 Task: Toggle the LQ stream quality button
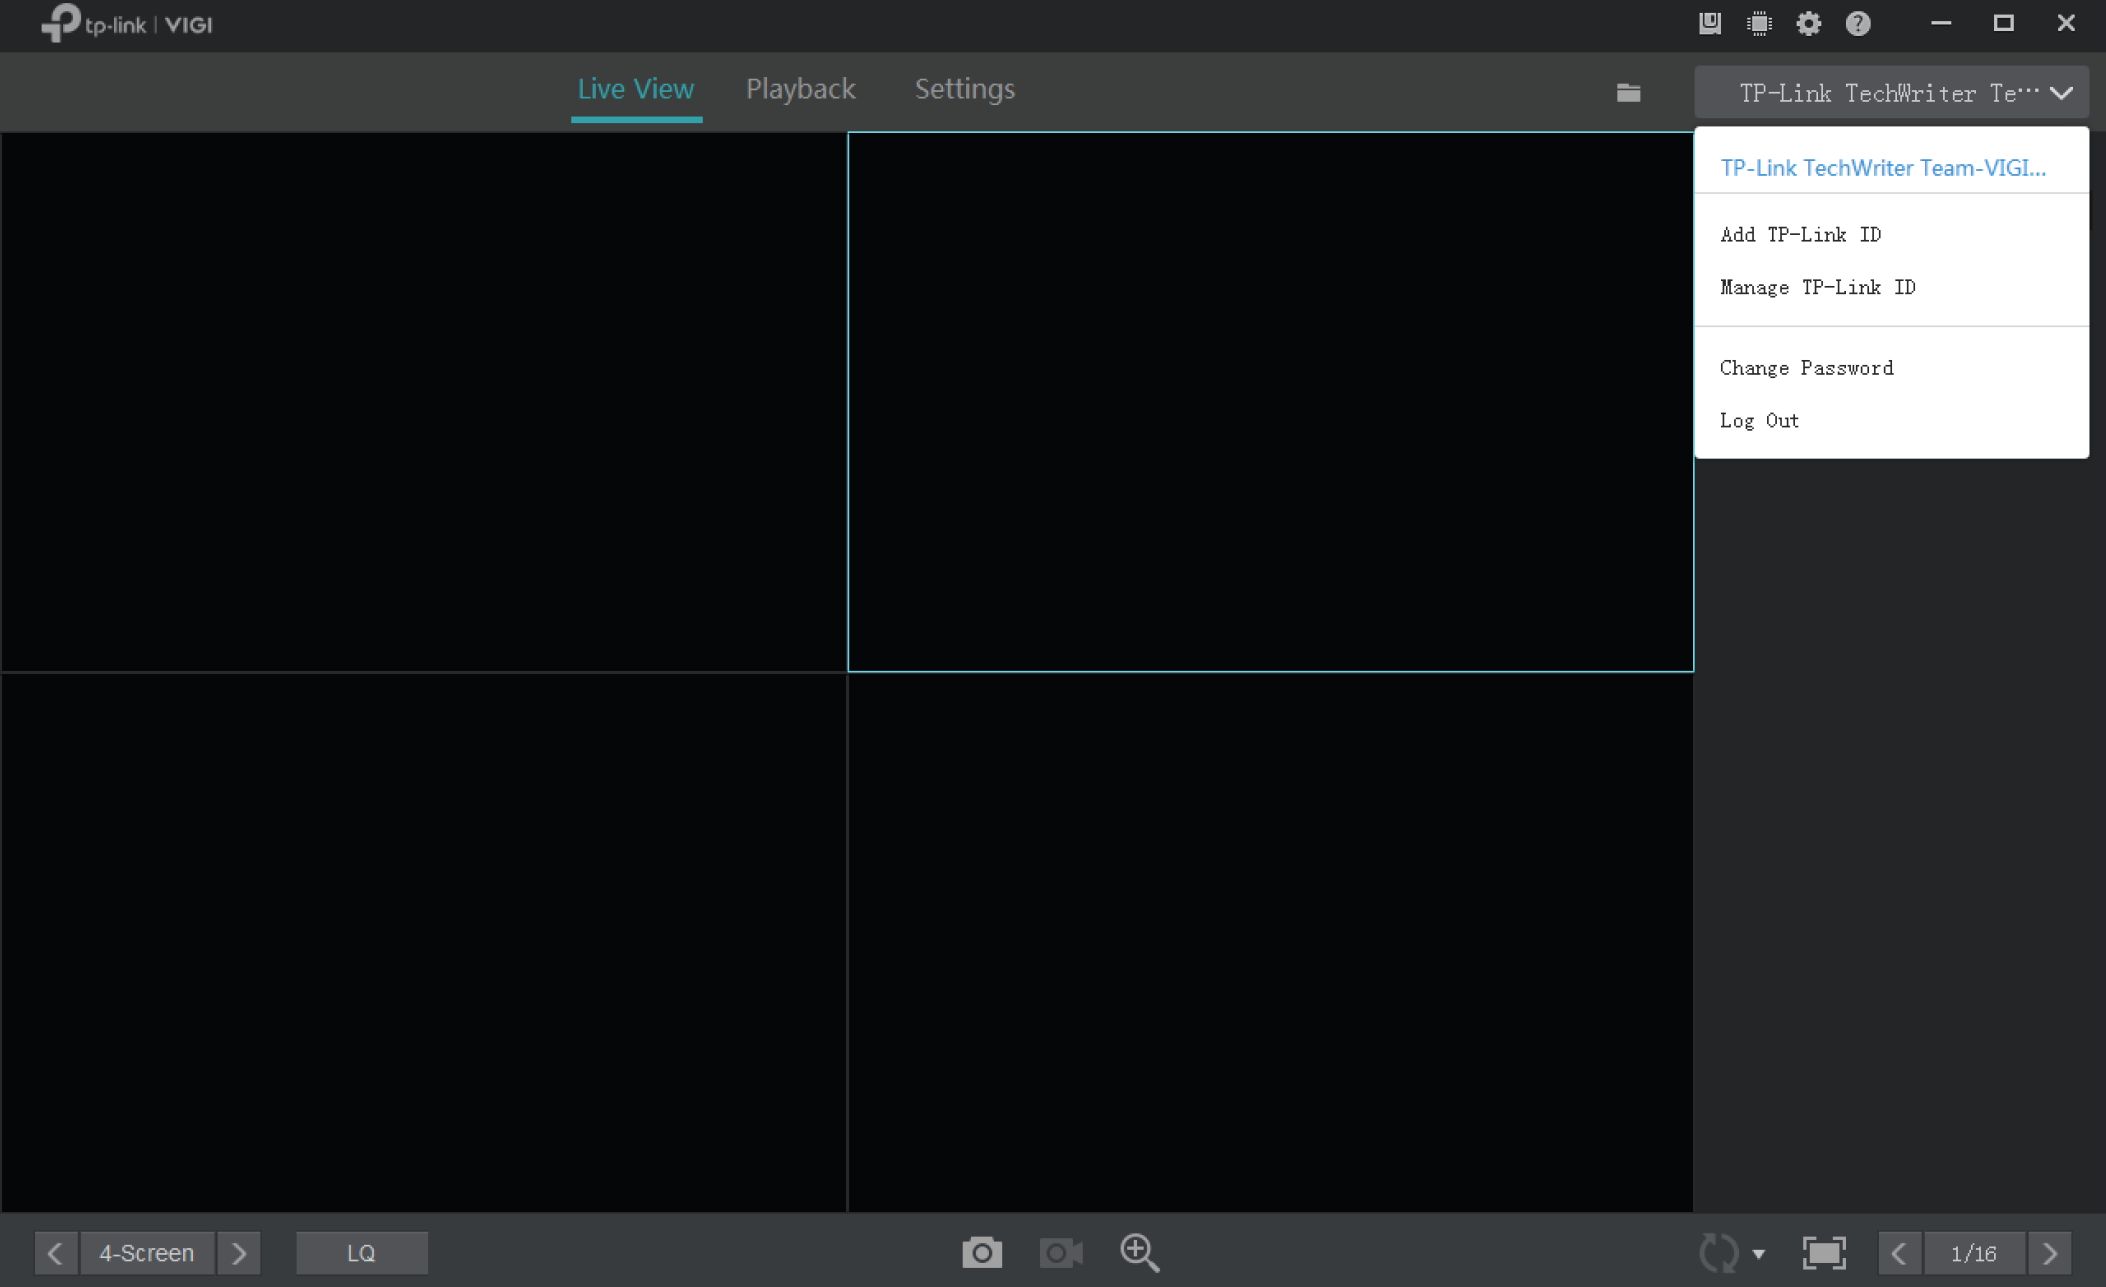(x=361, y=1253)
